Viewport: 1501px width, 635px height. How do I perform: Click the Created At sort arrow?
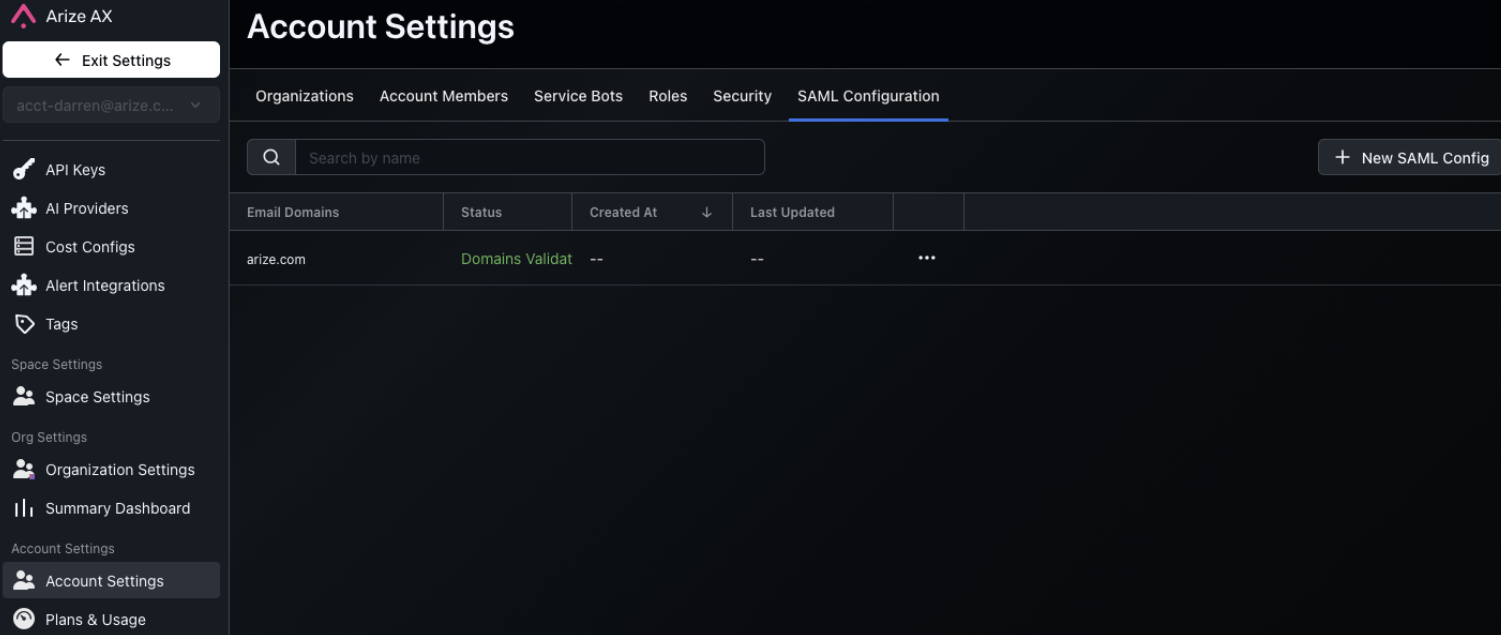point(707,212)
